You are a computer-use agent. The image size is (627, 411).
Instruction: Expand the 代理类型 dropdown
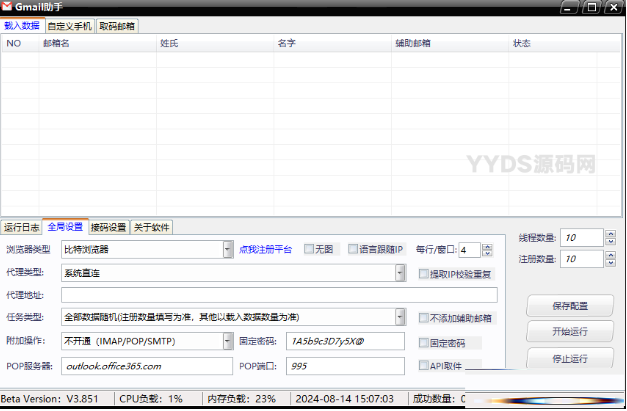400,273
